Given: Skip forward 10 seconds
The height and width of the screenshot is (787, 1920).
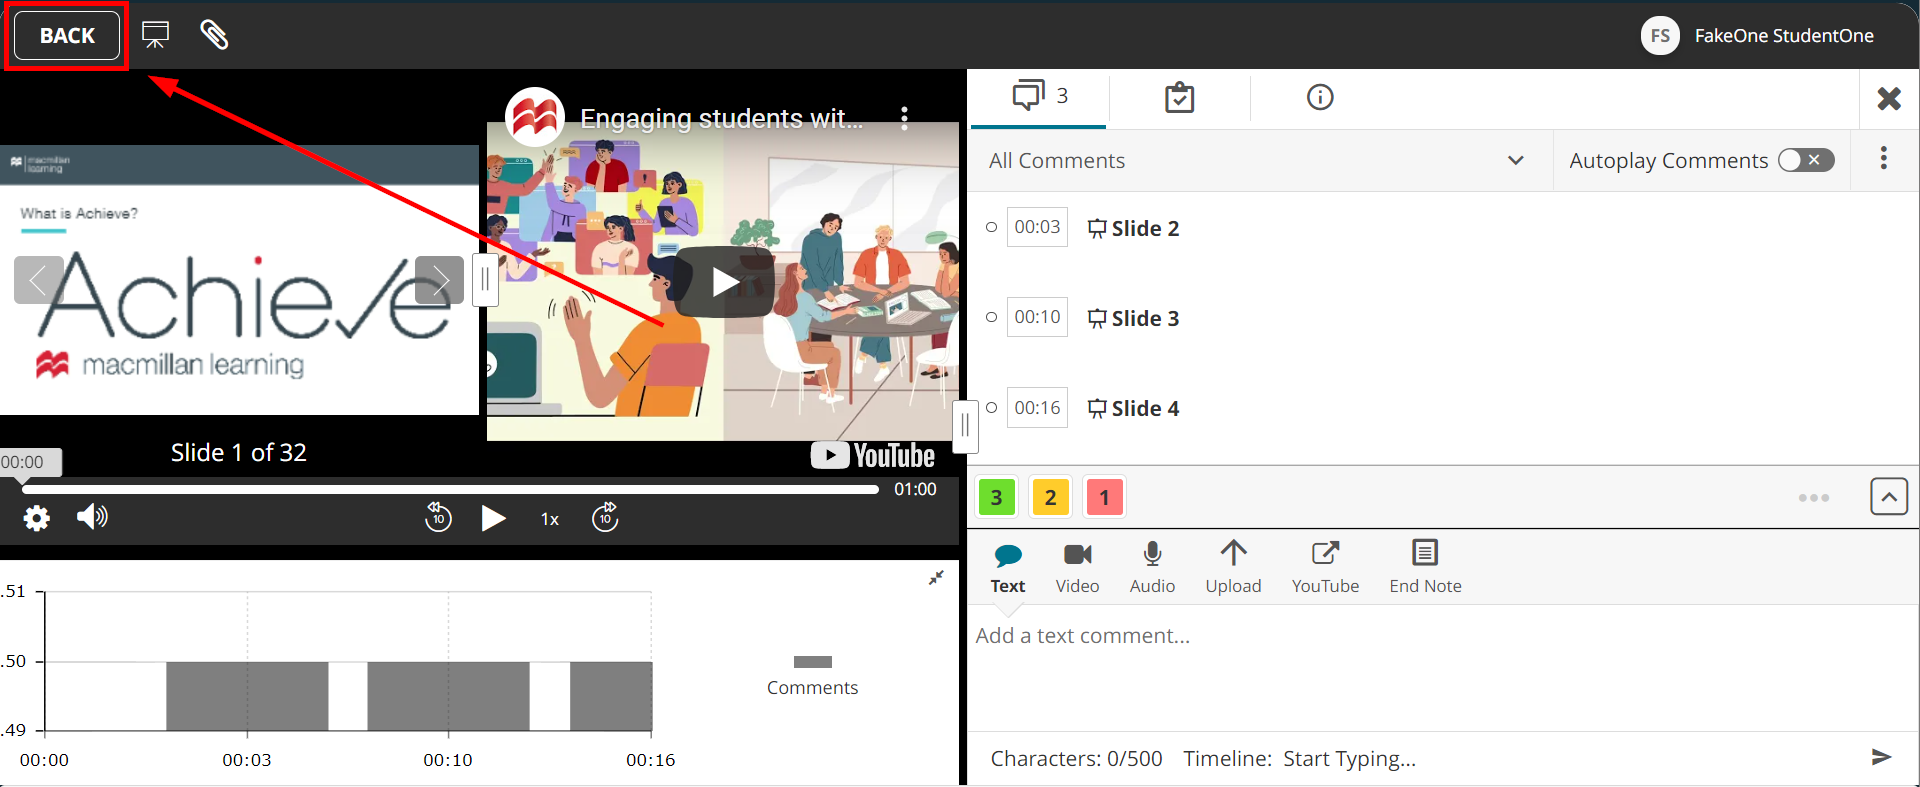Looking at the screenshot, I should pos(605,517).
